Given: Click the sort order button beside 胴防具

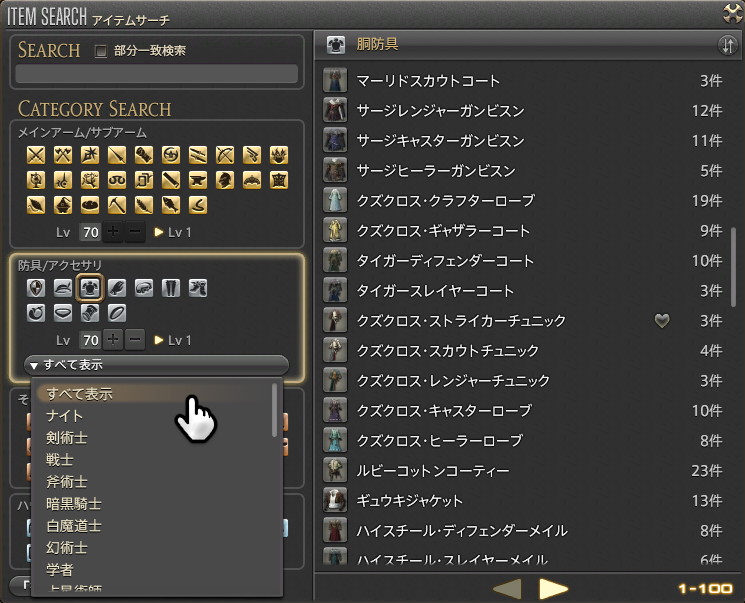Looking at the screenshot, I should (727, 46).
